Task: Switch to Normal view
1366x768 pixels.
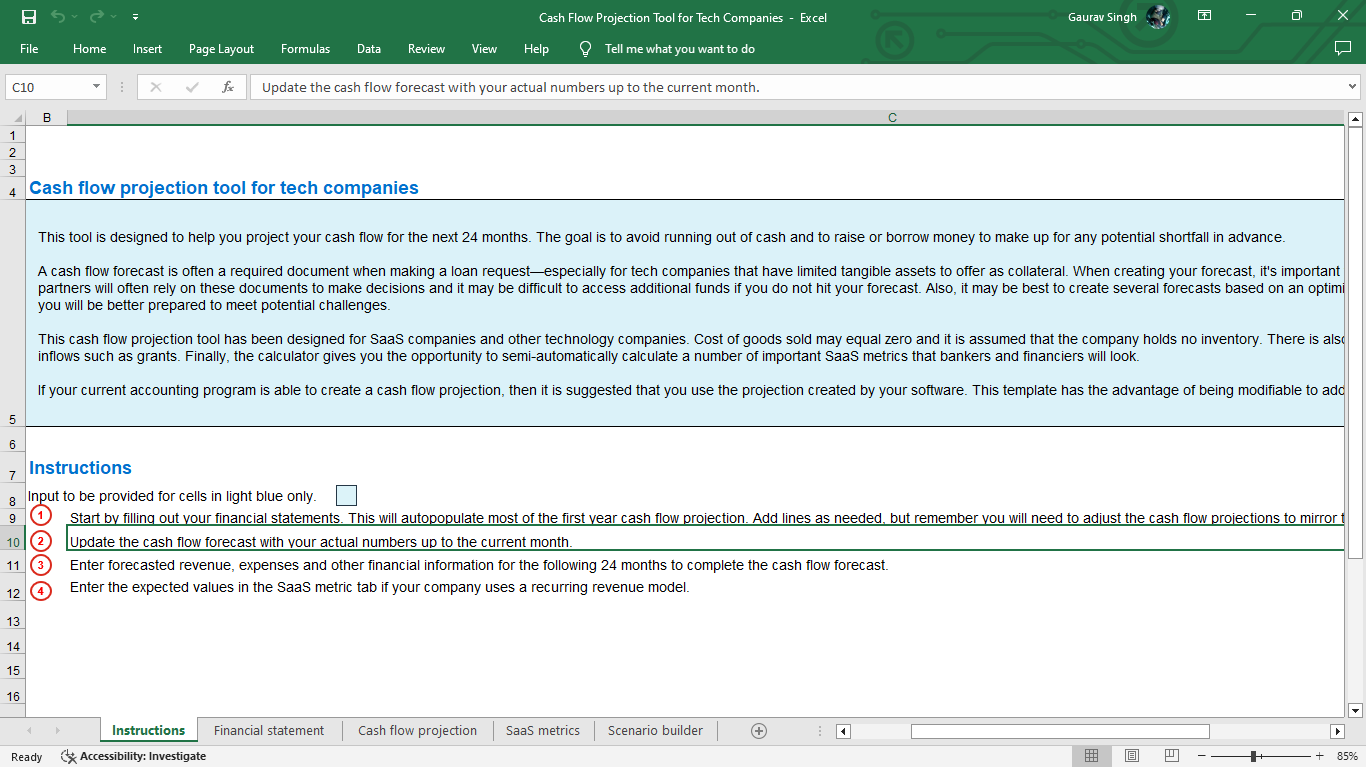Action: click(x=1092, y=755)
